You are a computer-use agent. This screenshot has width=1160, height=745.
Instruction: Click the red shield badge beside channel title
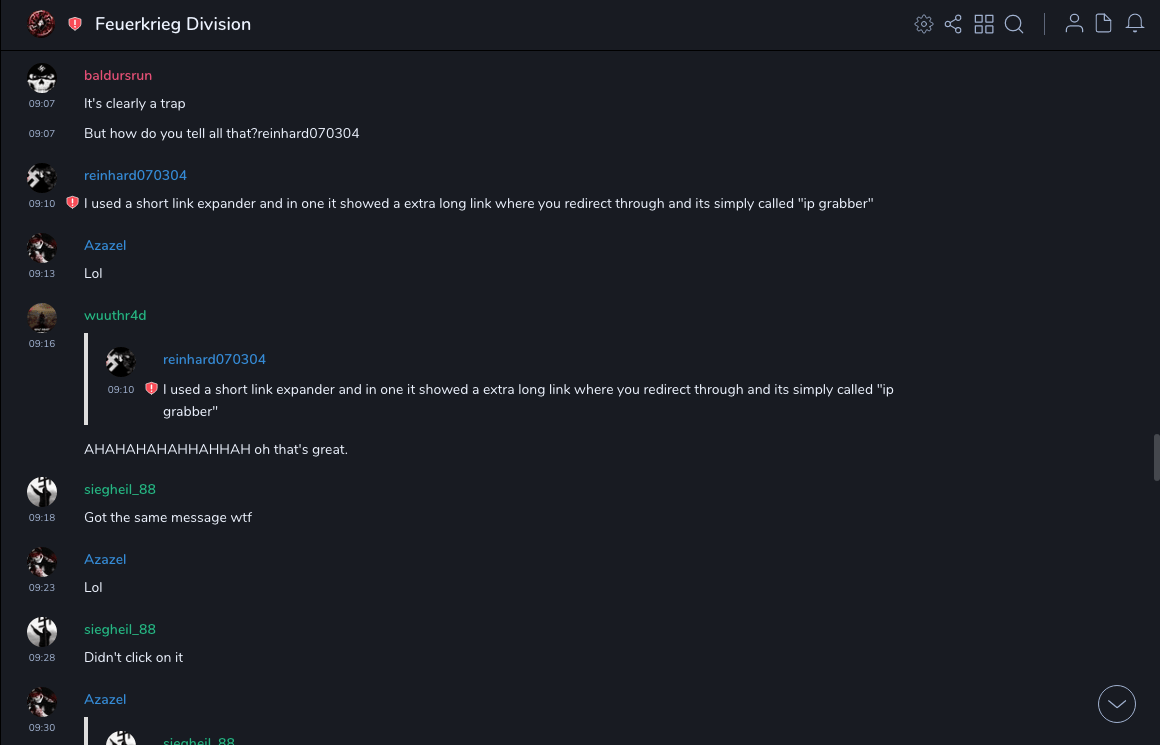click(x=75, y=24)
